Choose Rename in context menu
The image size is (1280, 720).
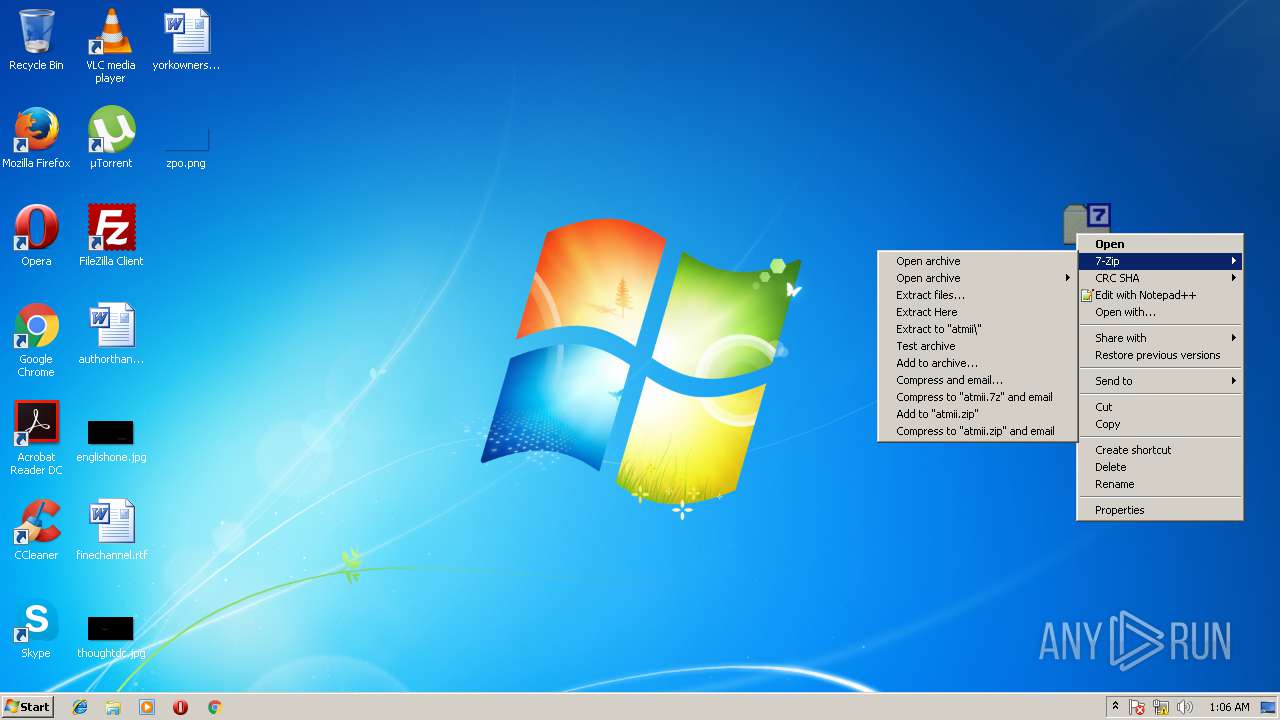[x=1160, y=484]
